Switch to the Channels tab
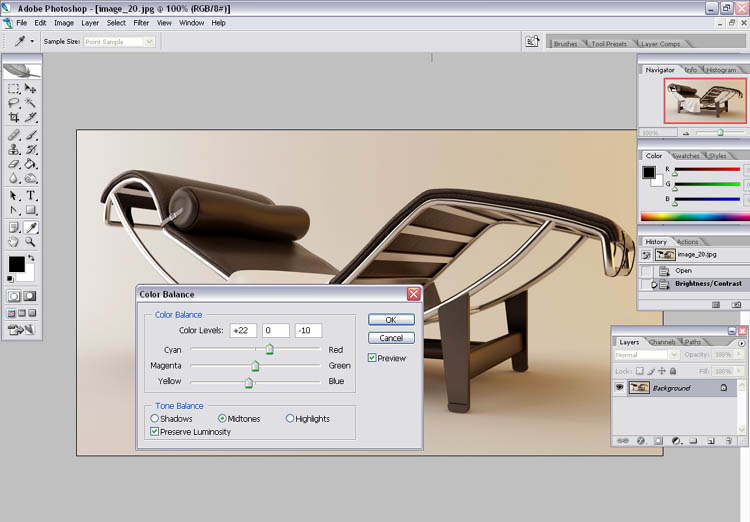This screenshot has width=750, height=522. coord(662,342)
